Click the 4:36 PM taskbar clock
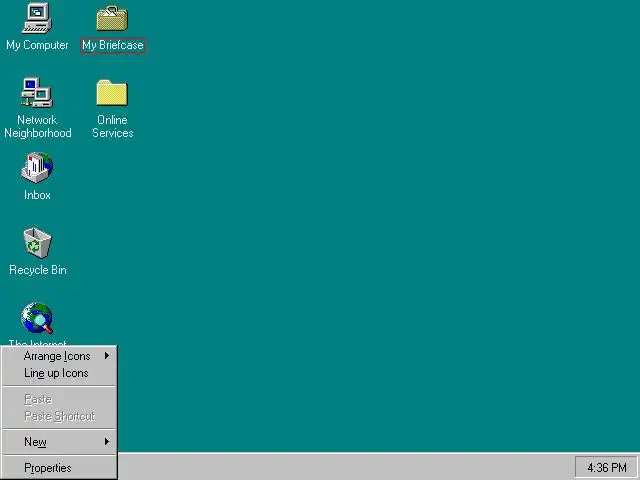This screenshot has height=480, width=640. click(607, 467)
